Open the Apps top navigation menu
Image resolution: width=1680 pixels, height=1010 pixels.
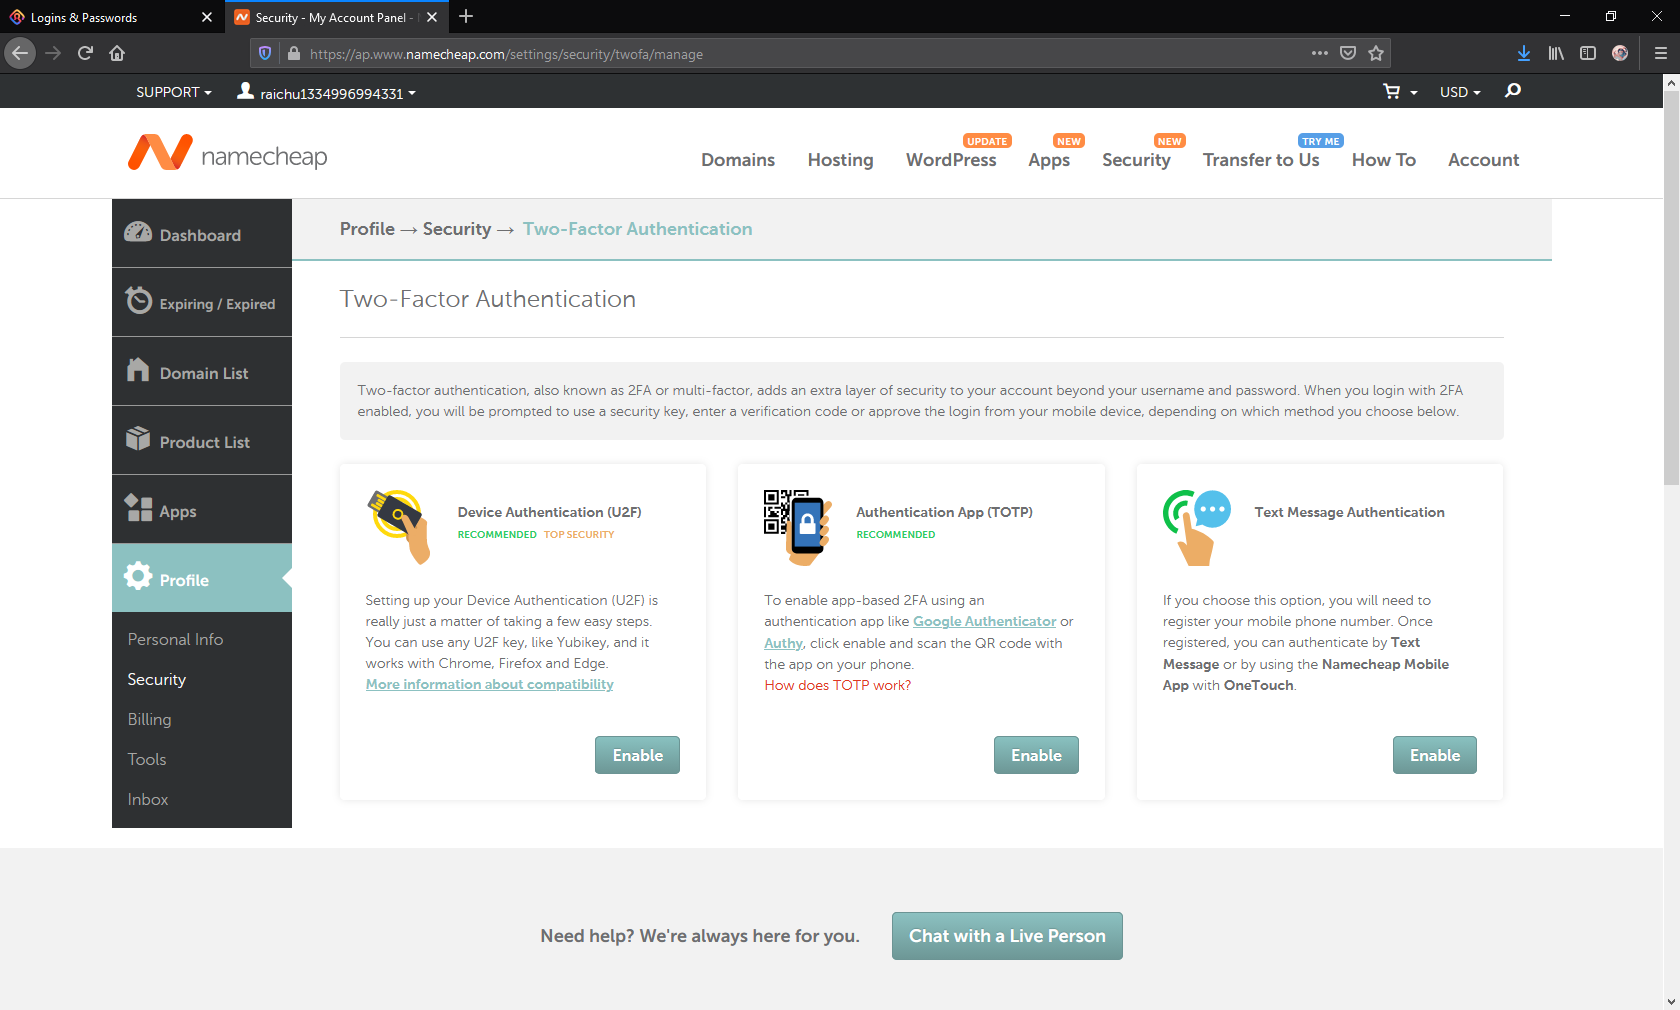(x=1049, y=160)
